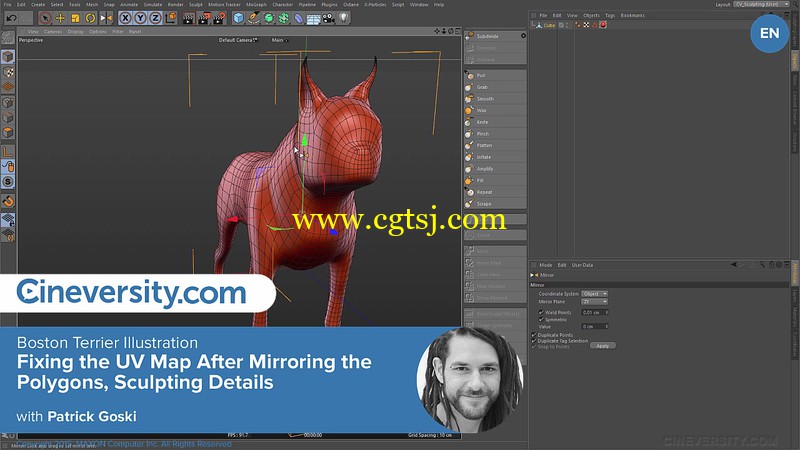Toggle the Duplicate Points checkbox

tap(534, 335)
